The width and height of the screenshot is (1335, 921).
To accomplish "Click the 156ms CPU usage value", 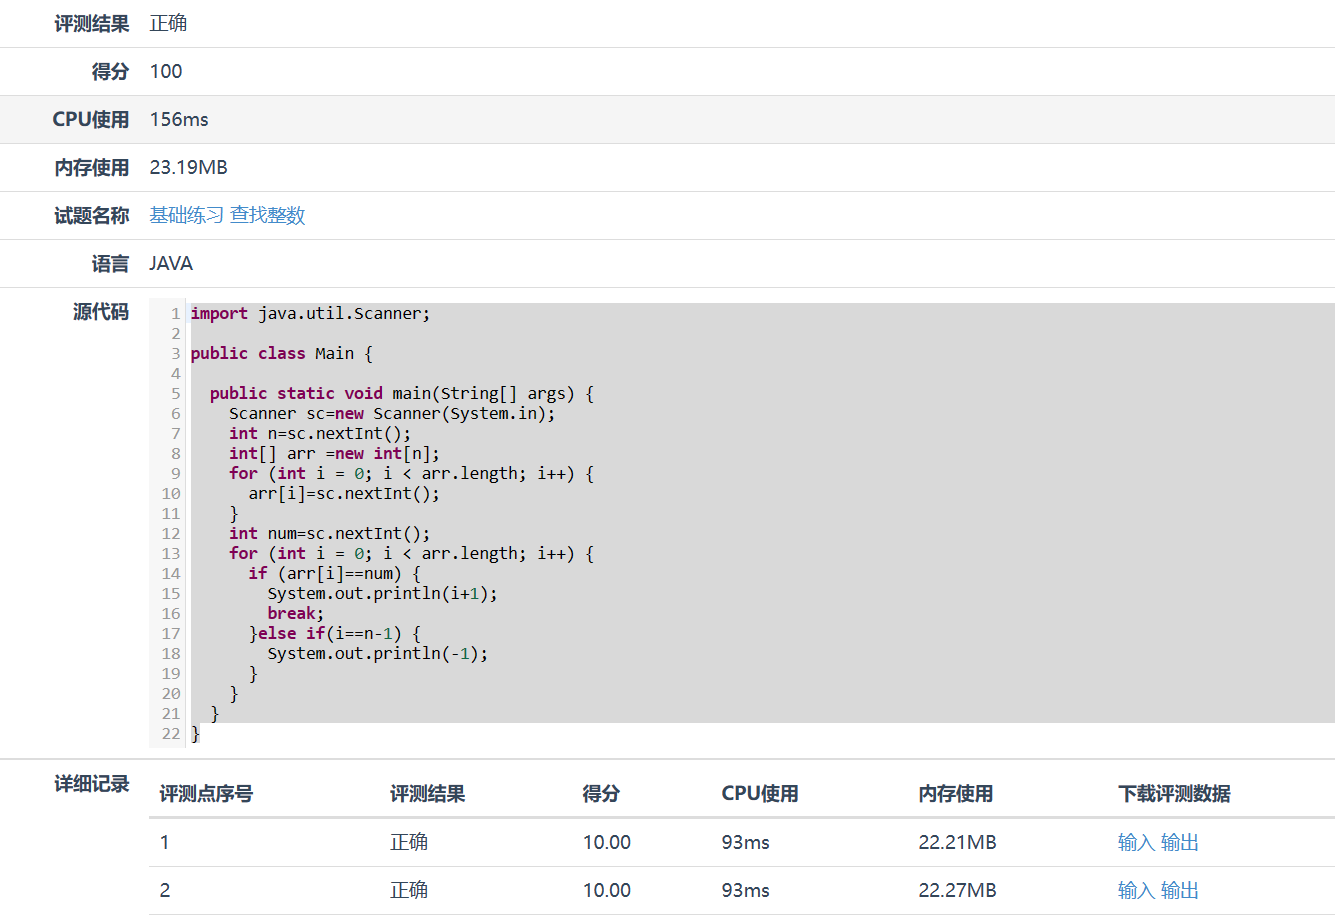I will pyautogui.click(x=179, y=119).
